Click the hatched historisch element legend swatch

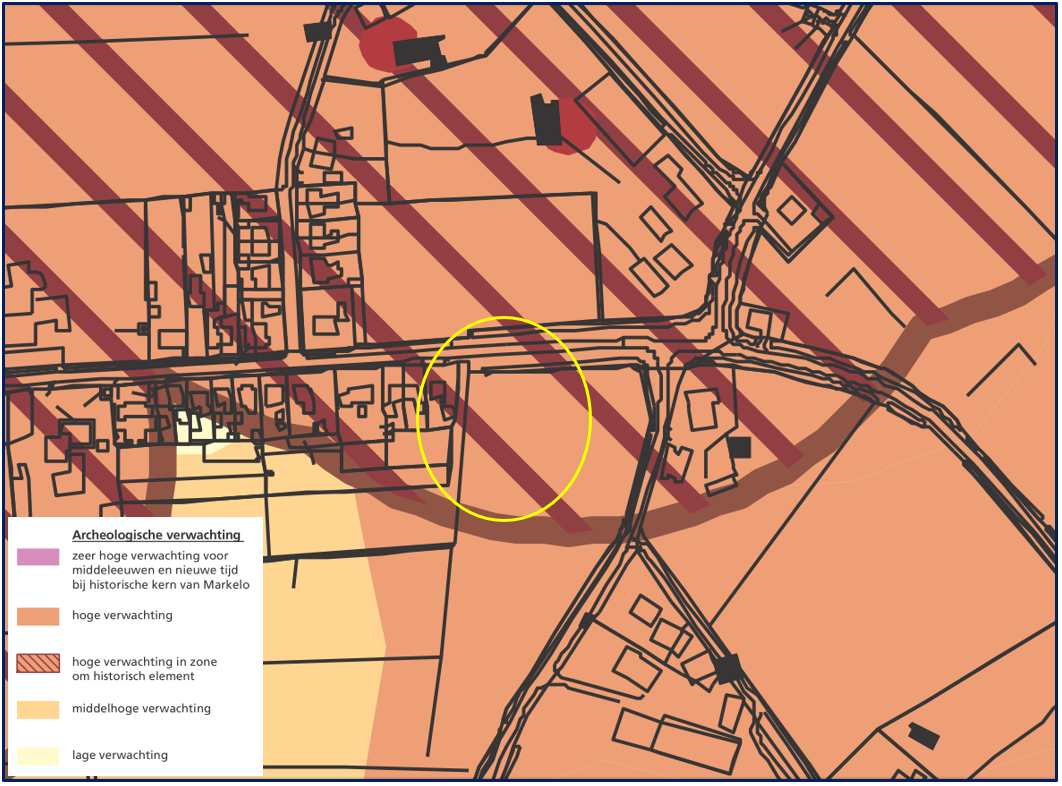click(38, 663)
